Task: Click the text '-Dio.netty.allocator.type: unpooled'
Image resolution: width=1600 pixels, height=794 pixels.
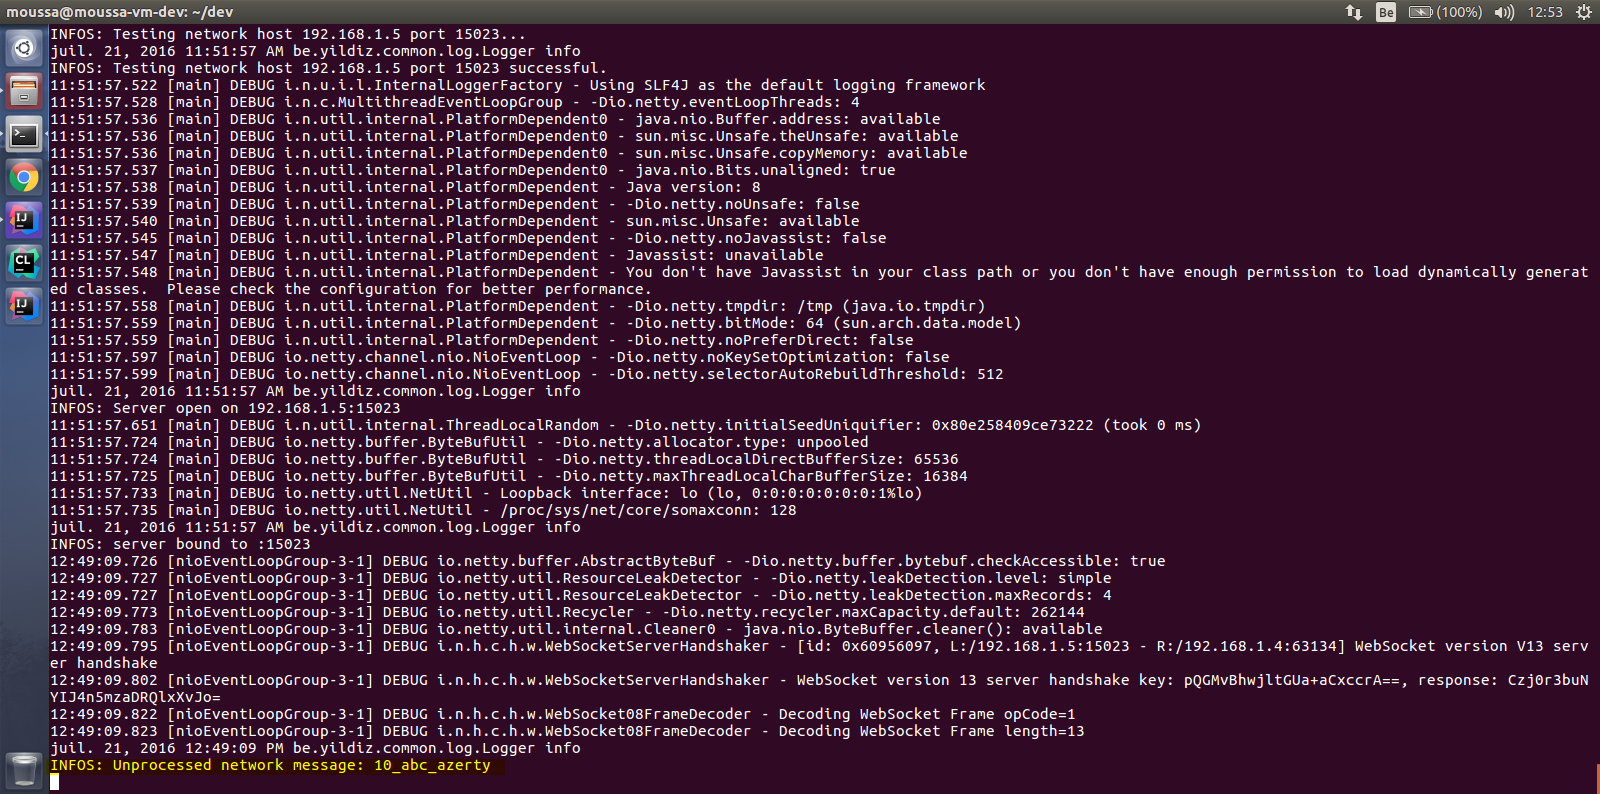Action: coord(710,442)
